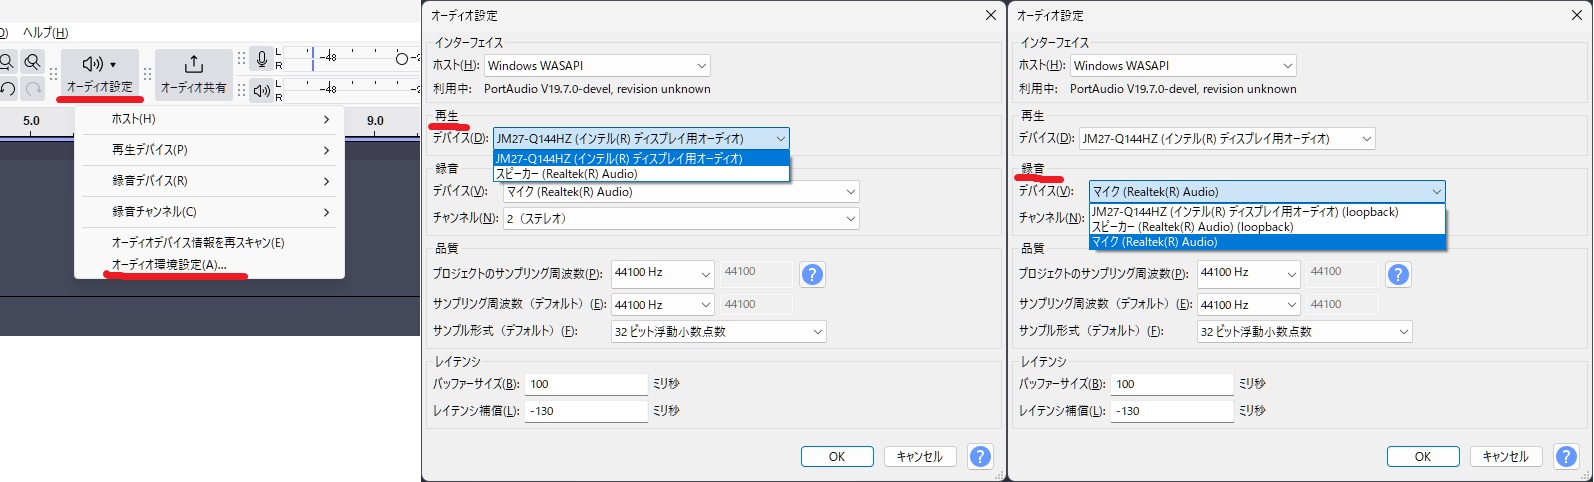Click the help icon next to Cancel in right dialog
This screenshot has width=1594, height=482.
[1566, 456]
